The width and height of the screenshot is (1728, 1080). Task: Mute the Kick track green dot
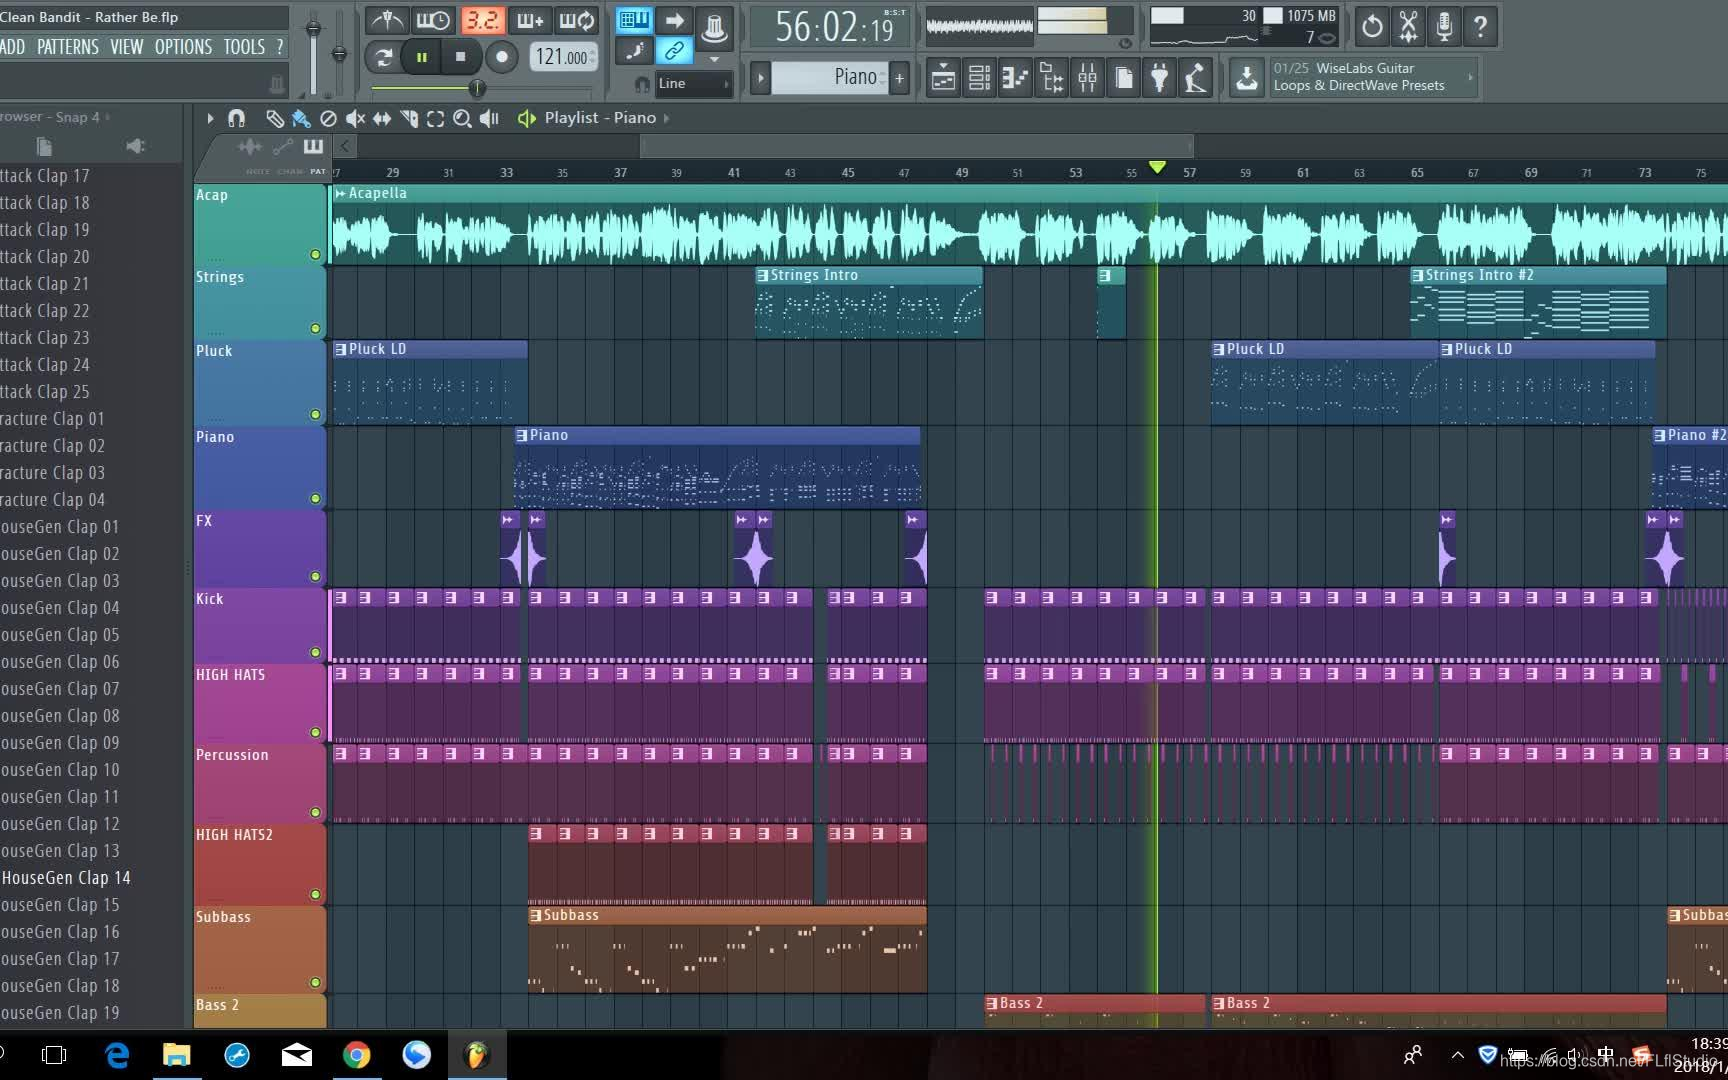(x=315, y=652)
